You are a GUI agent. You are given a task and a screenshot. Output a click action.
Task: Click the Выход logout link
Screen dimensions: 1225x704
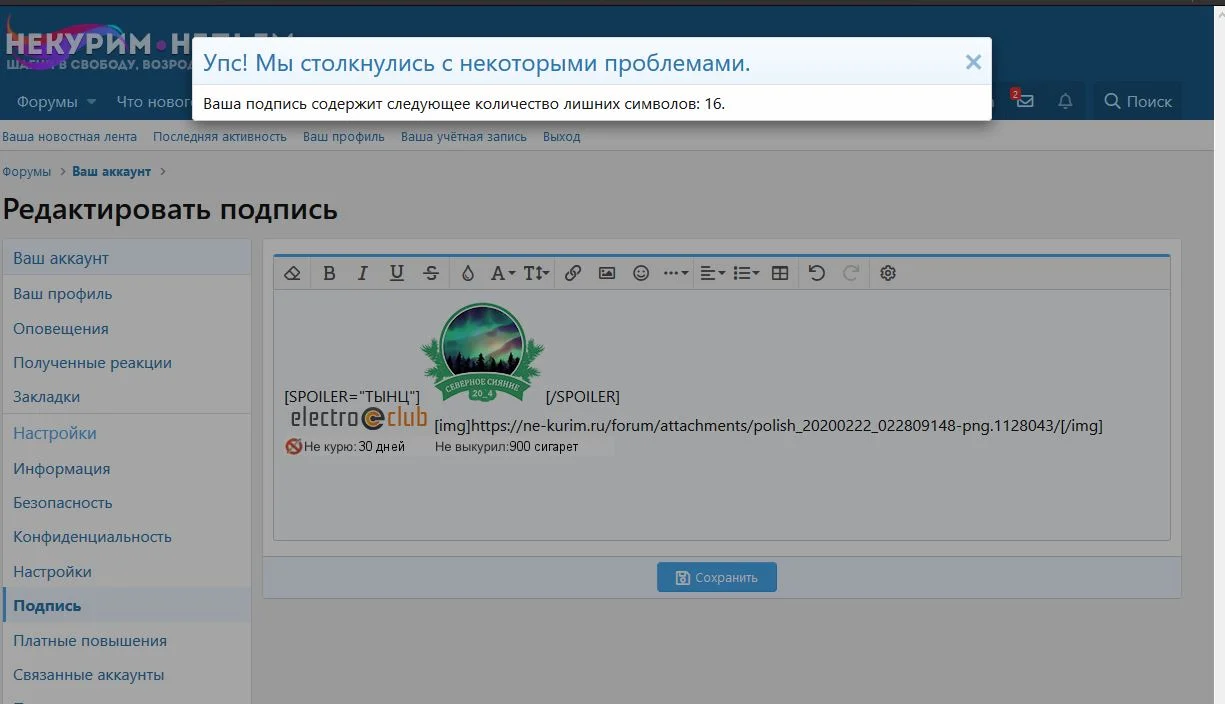[x=562, y=137]
